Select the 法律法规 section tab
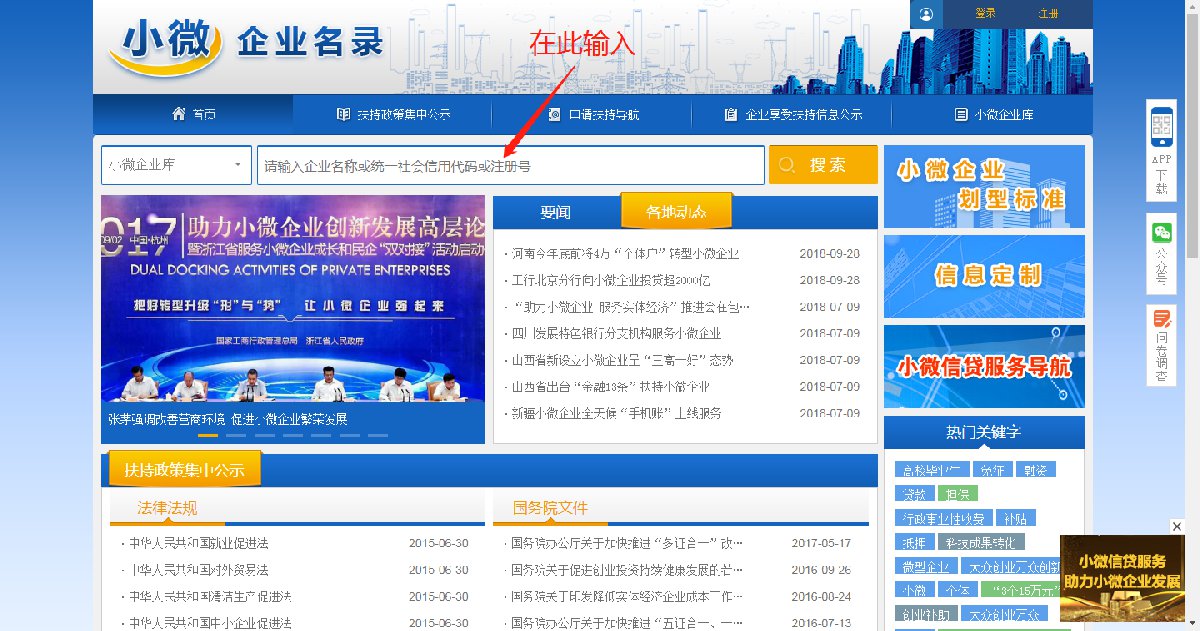 pos(167,508)
